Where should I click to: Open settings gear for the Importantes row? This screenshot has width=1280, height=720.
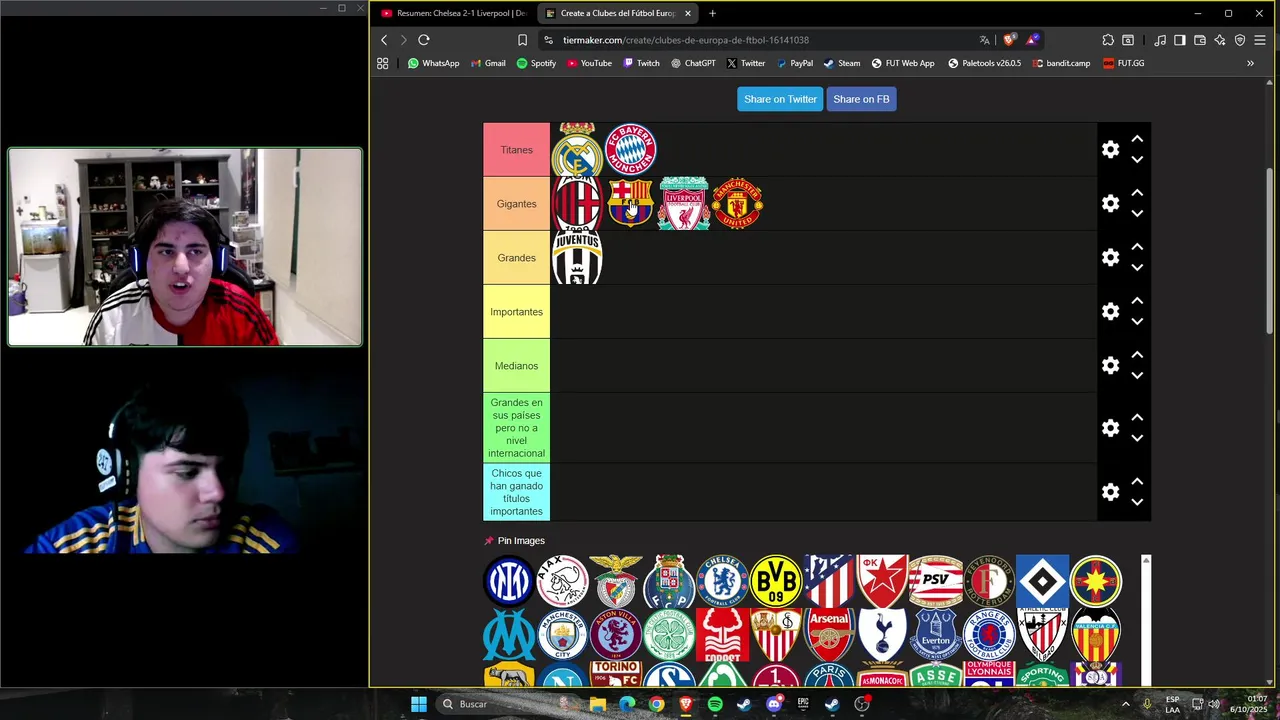click(1110, 312)
